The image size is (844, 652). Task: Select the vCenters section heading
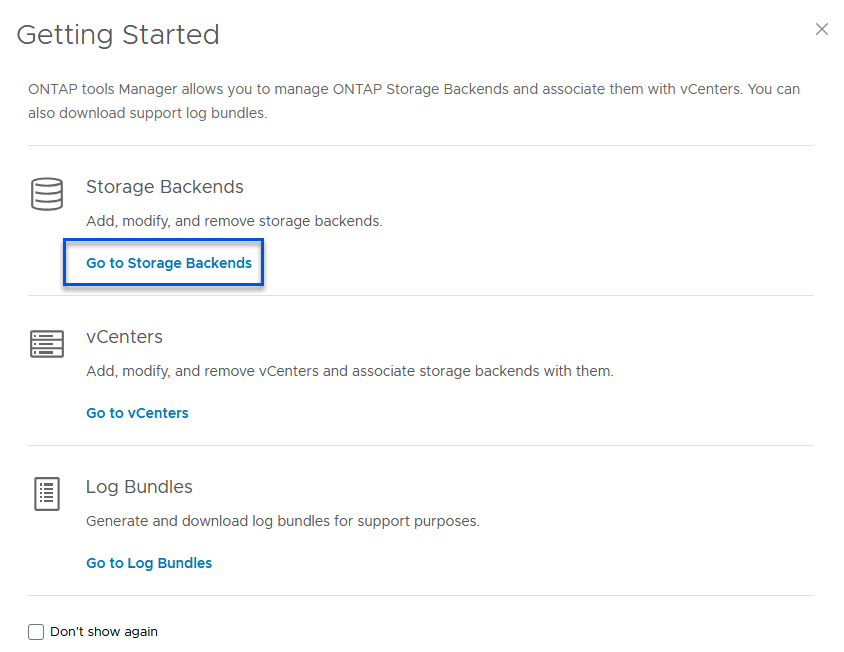pyautogui.click(x=124, y=337)
